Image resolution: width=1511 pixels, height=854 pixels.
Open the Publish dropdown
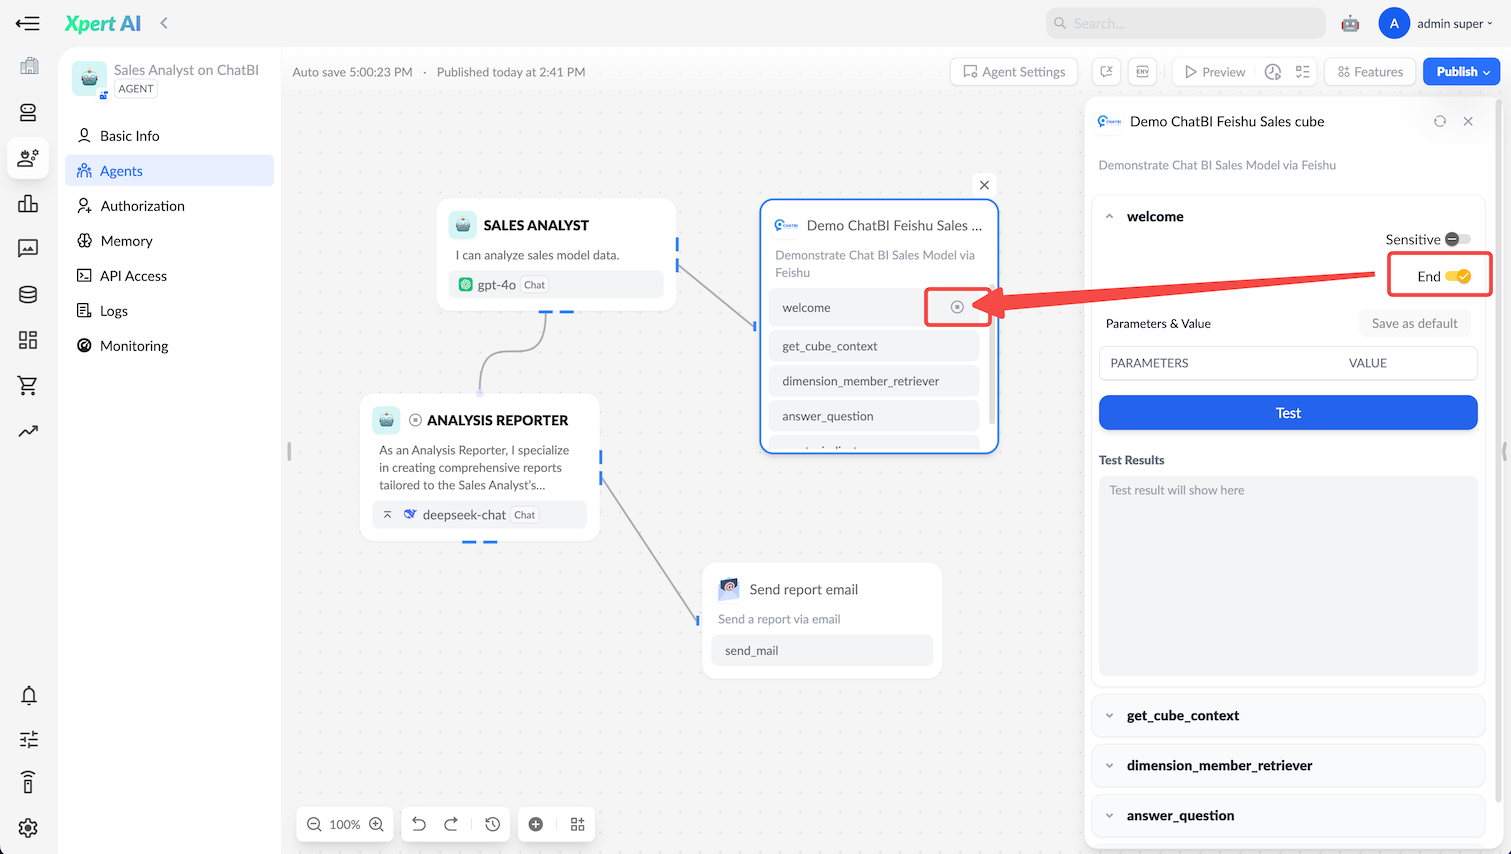(1463, 72)
